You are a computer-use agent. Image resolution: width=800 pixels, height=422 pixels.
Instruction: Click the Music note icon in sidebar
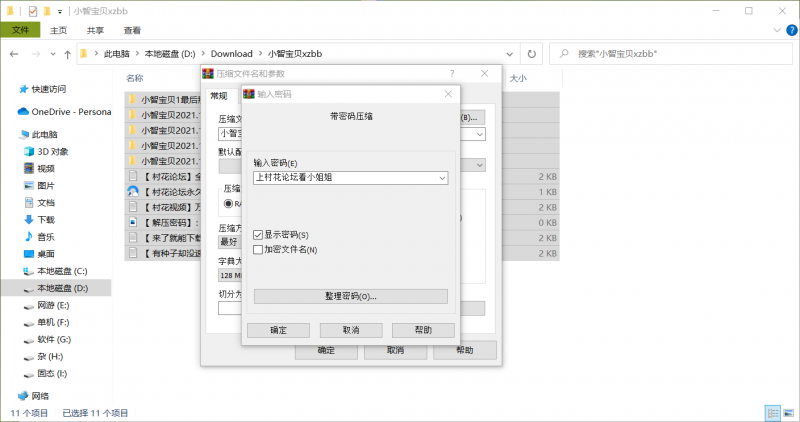pyautogui.click(x=29, y=237)
